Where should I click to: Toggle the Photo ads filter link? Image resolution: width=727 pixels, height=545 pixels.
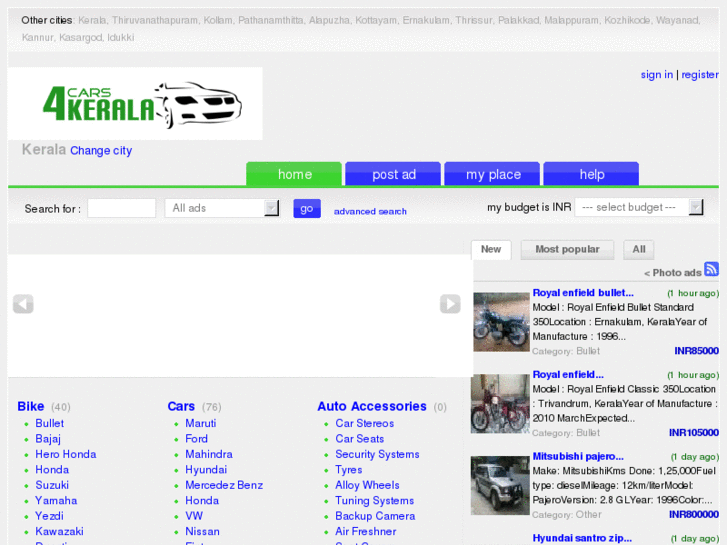point(672,273)
